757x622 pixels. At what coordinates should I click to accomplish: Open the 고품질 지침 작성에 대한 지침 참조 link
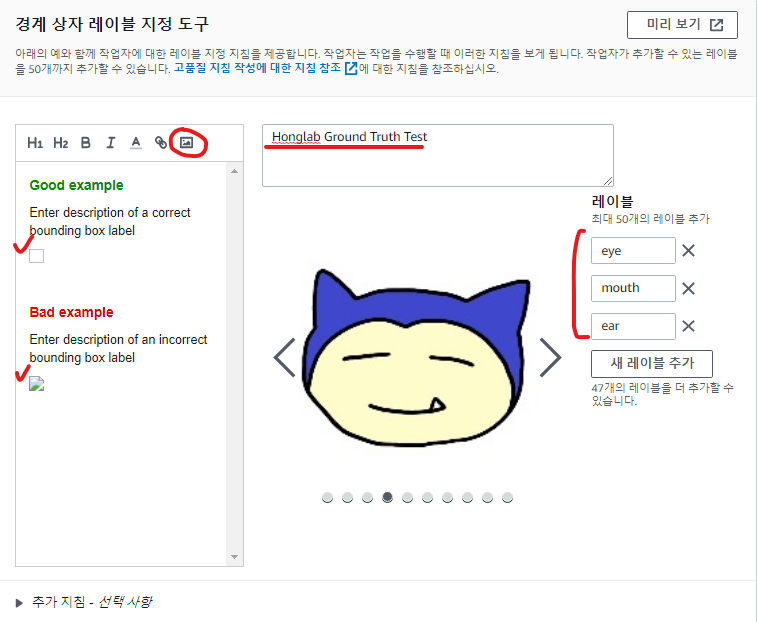click(x=266, y=68)
